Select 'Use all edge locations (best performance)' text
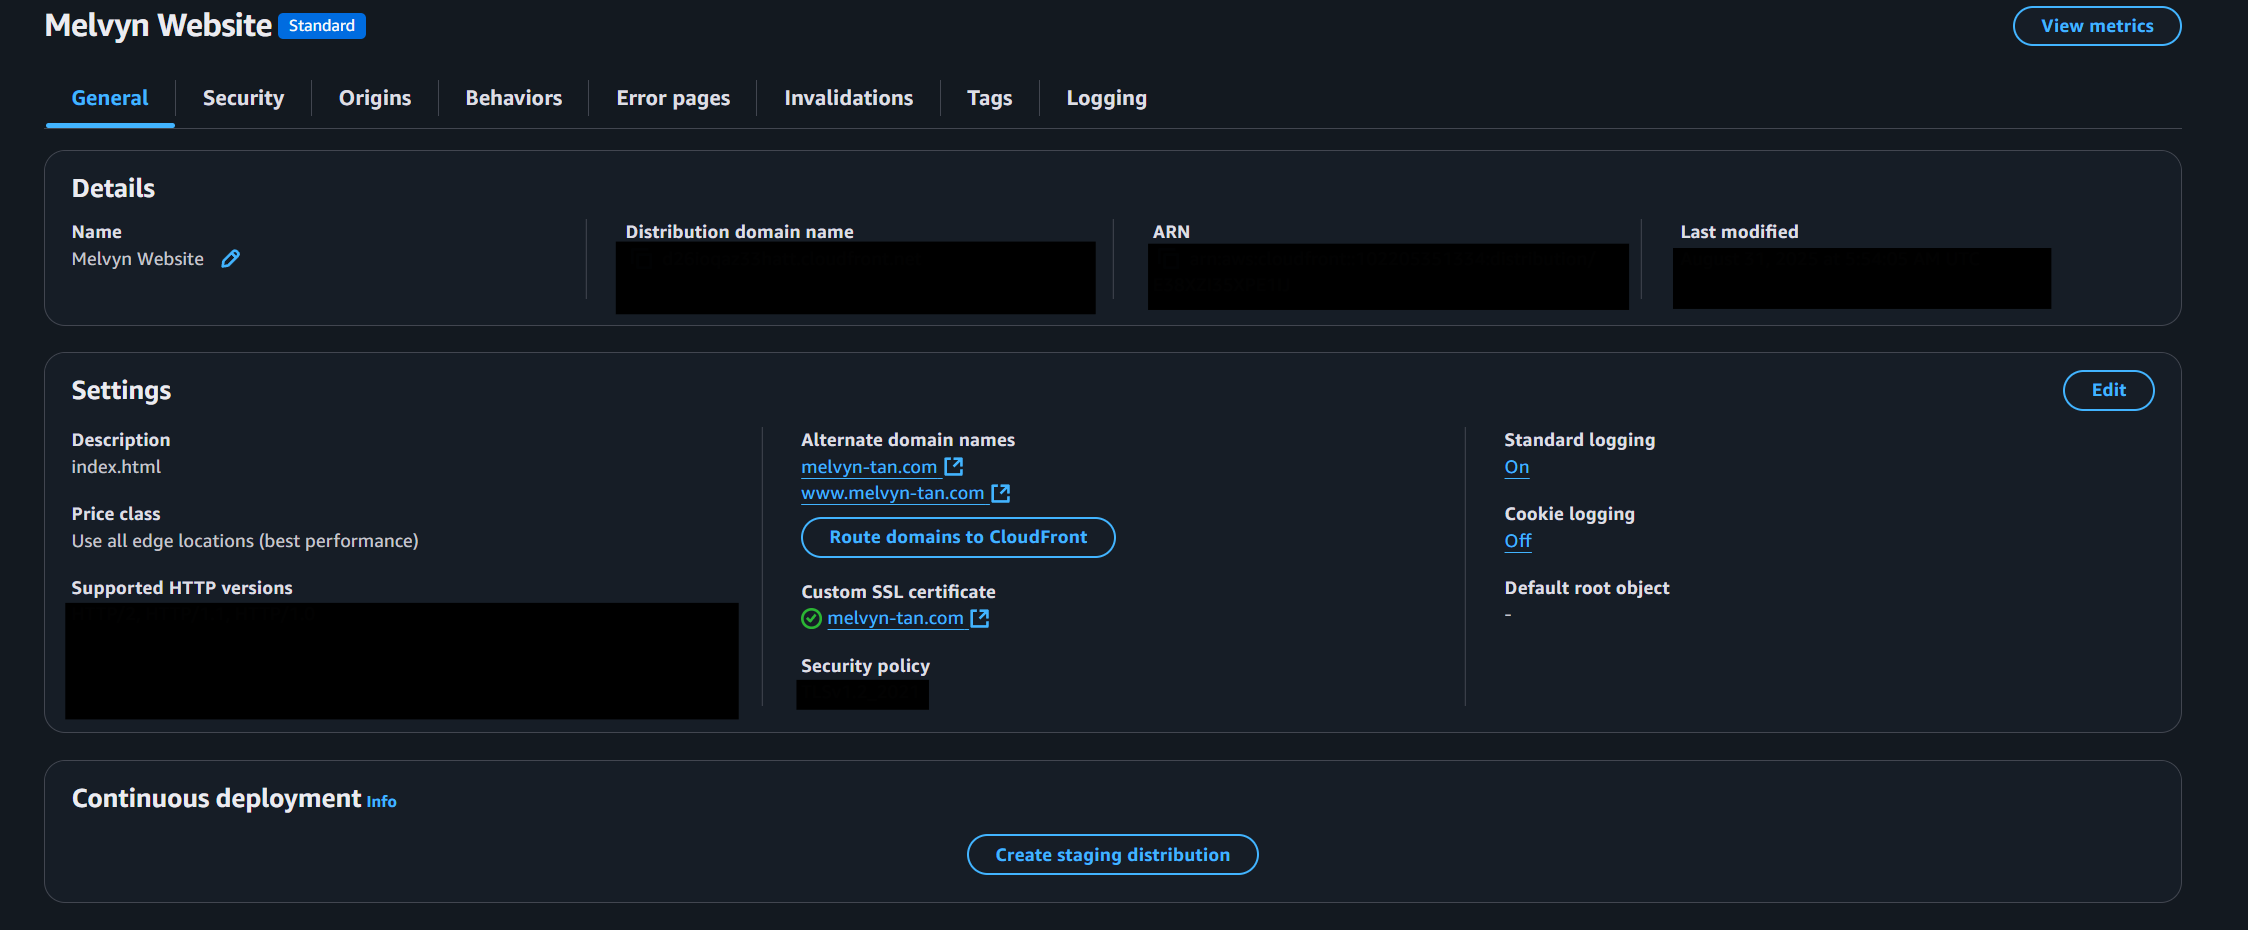Screen dimensions: 2248x930 tap(245, 541)
